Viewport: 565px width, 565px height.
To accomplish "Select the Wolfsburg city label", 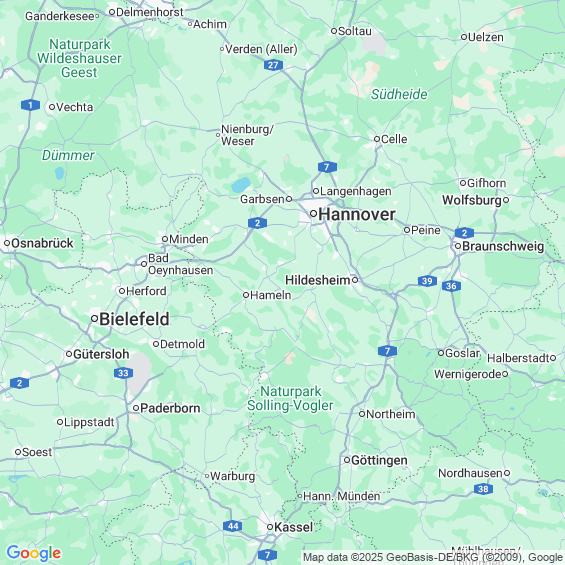I will pyautogui.click(x=472, y=200).
